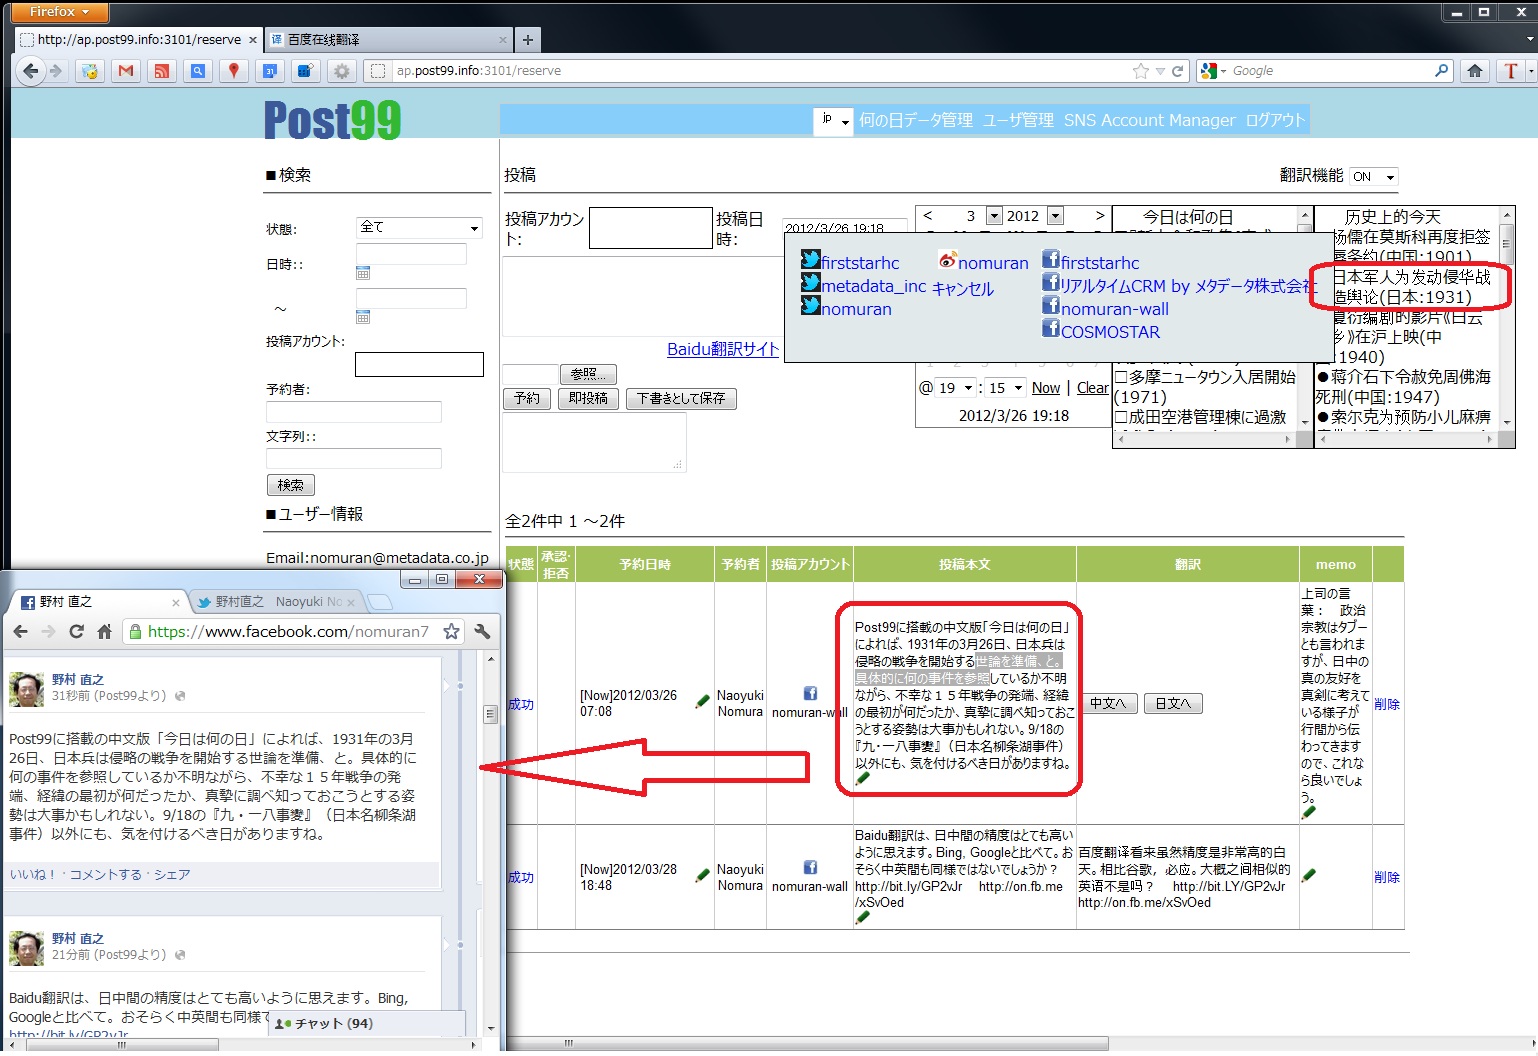Edit the first post's text with pencil icon
The image size is (1538, 1056).
(x=863, y=778)
